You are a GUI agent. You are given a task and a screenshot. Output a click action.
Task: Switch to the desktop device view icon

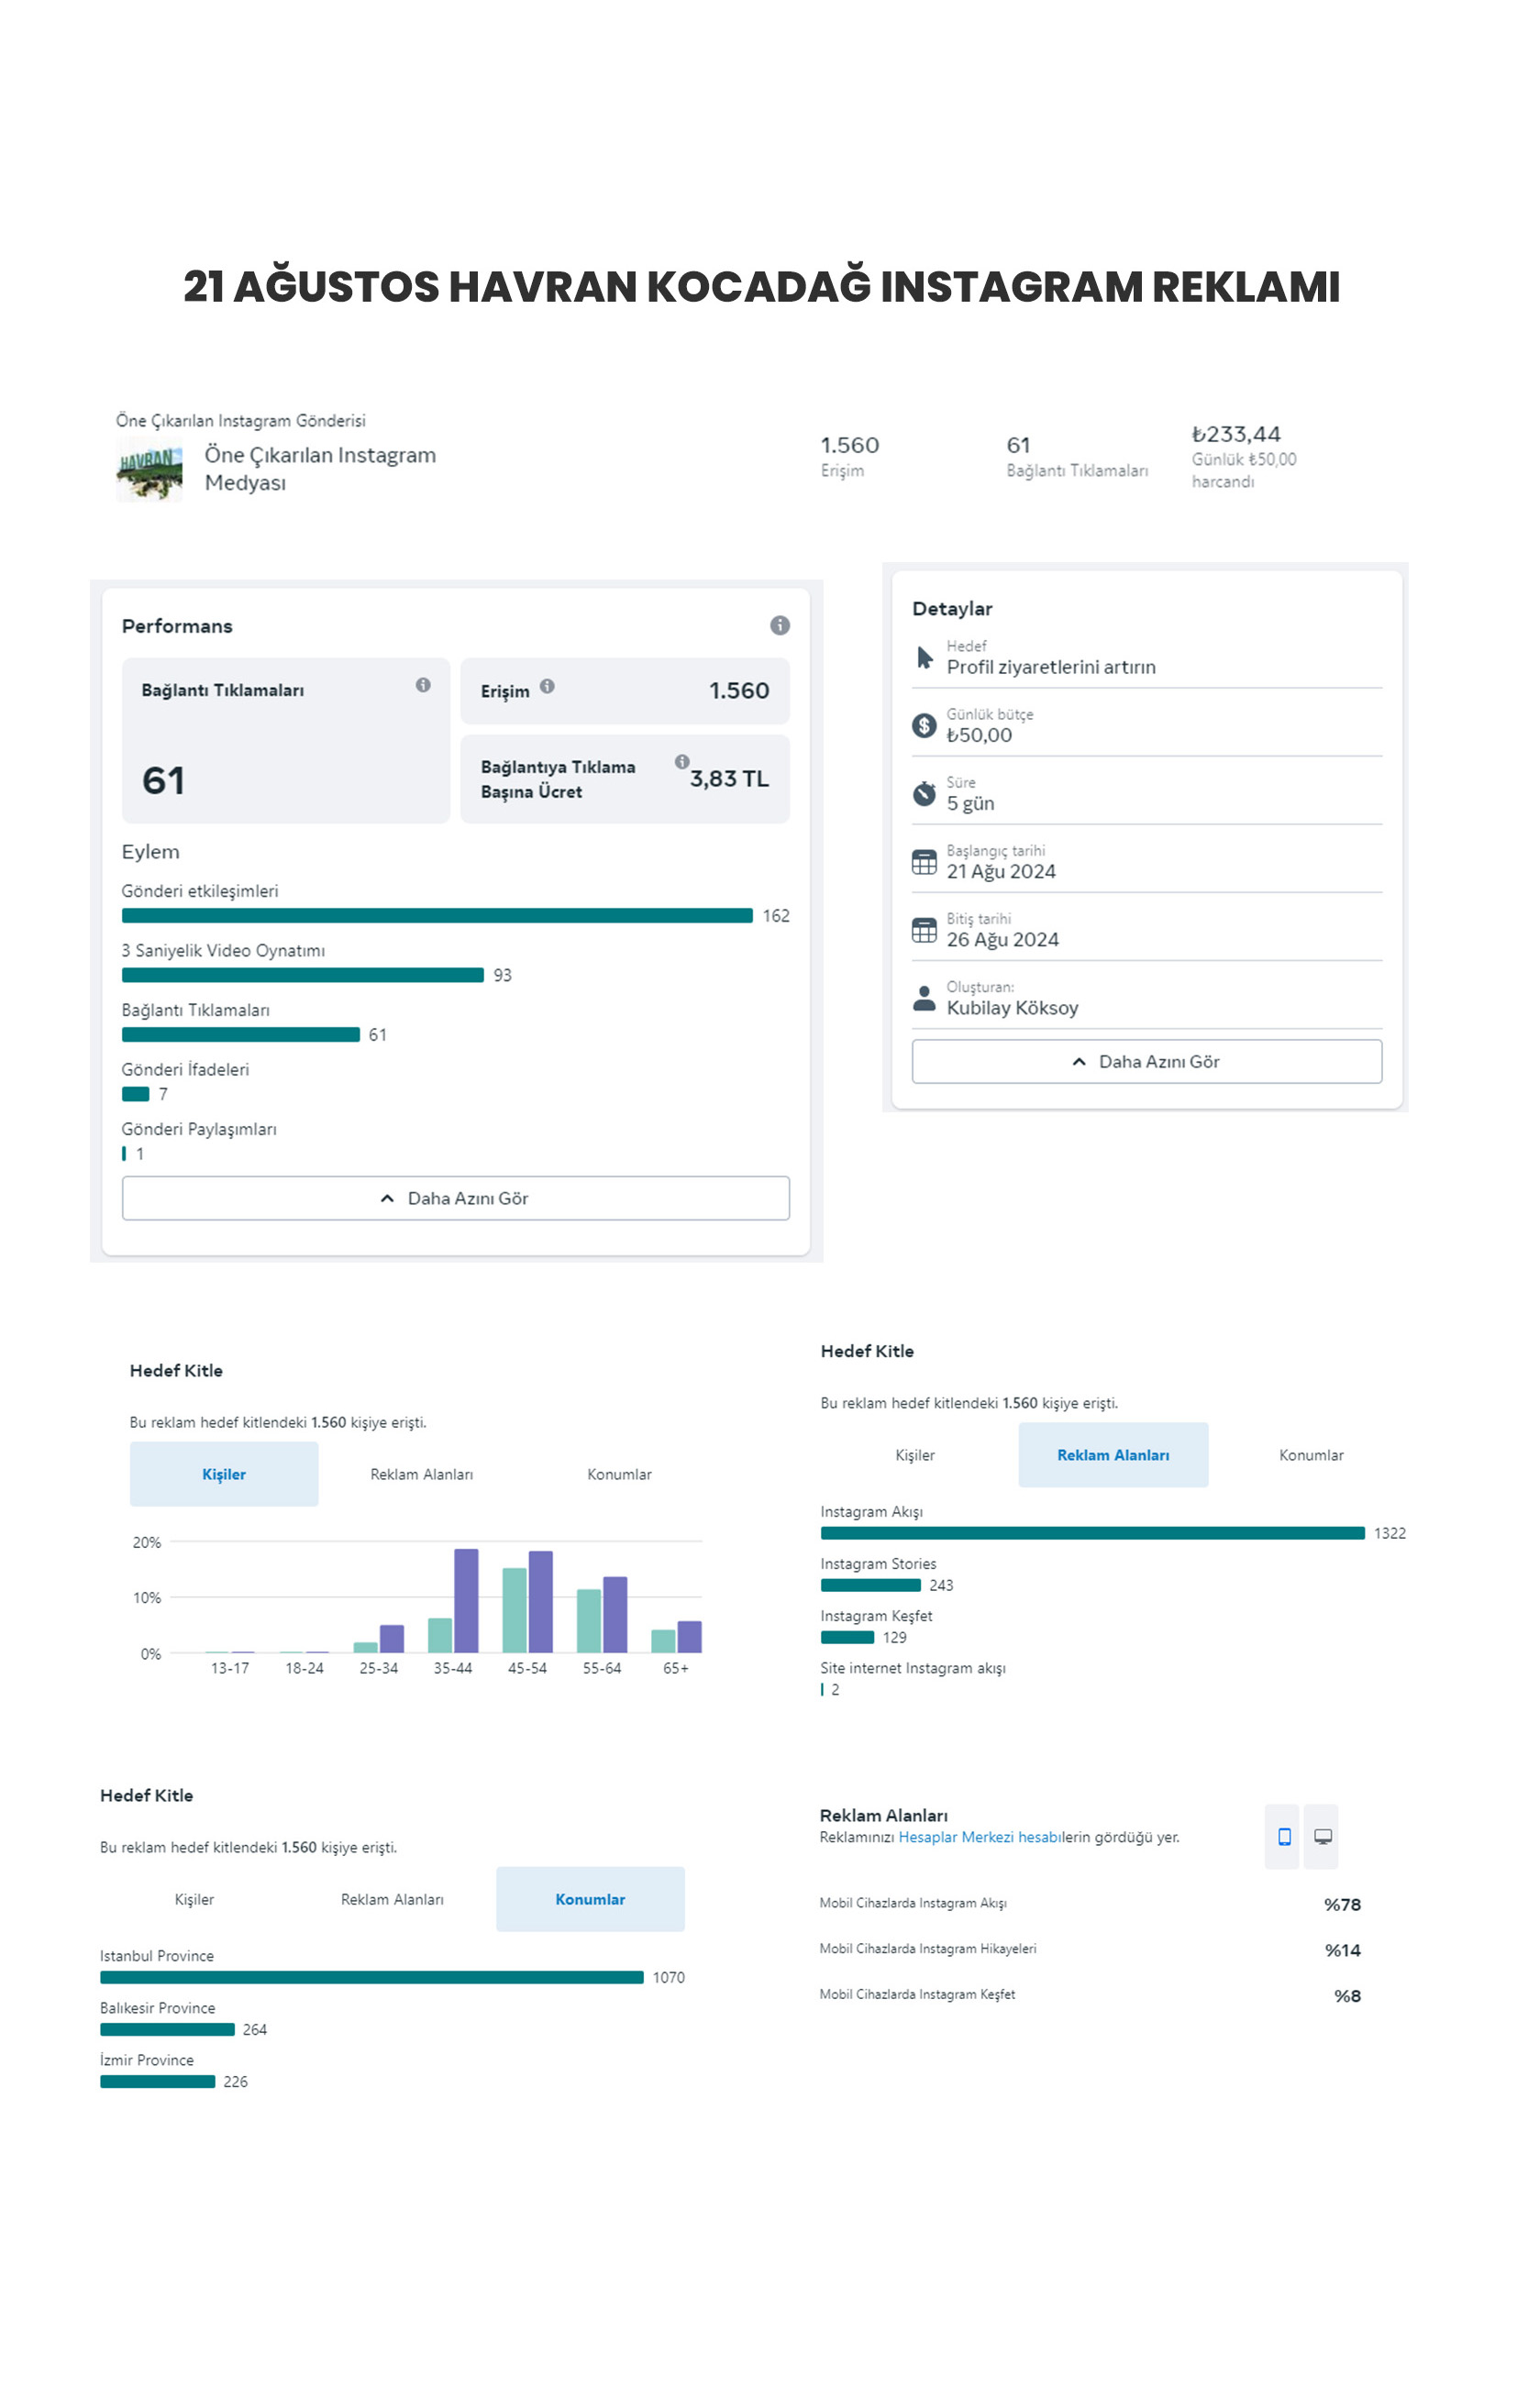[1322, 1836]
